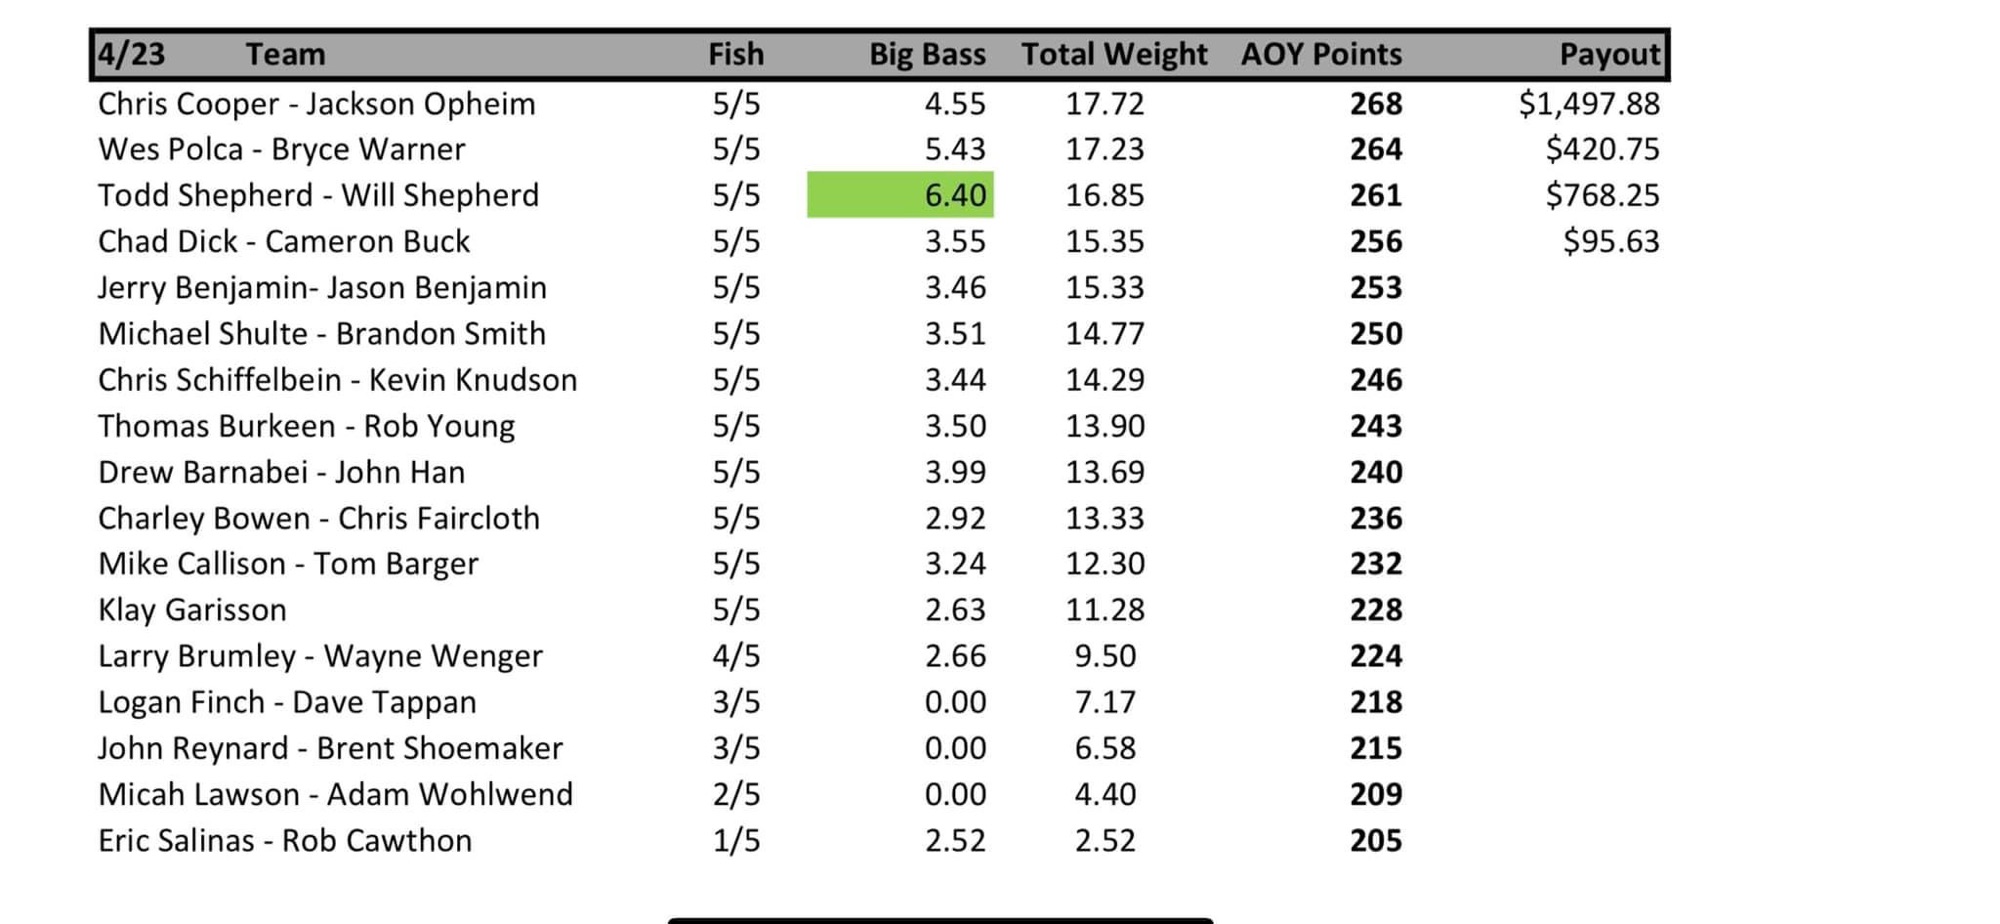Click the Payout column header
Viewport: 2000px width, 924px height.
click(1608, 54)
